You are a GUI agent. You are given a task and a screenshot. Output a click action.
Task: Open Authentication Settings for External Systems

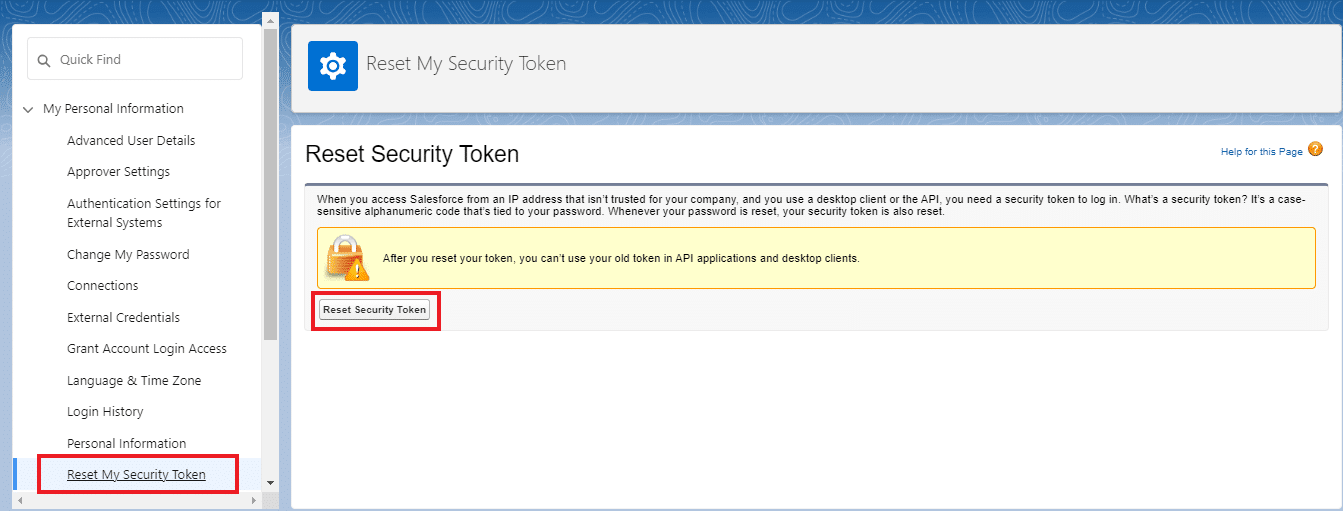[144, 213]
